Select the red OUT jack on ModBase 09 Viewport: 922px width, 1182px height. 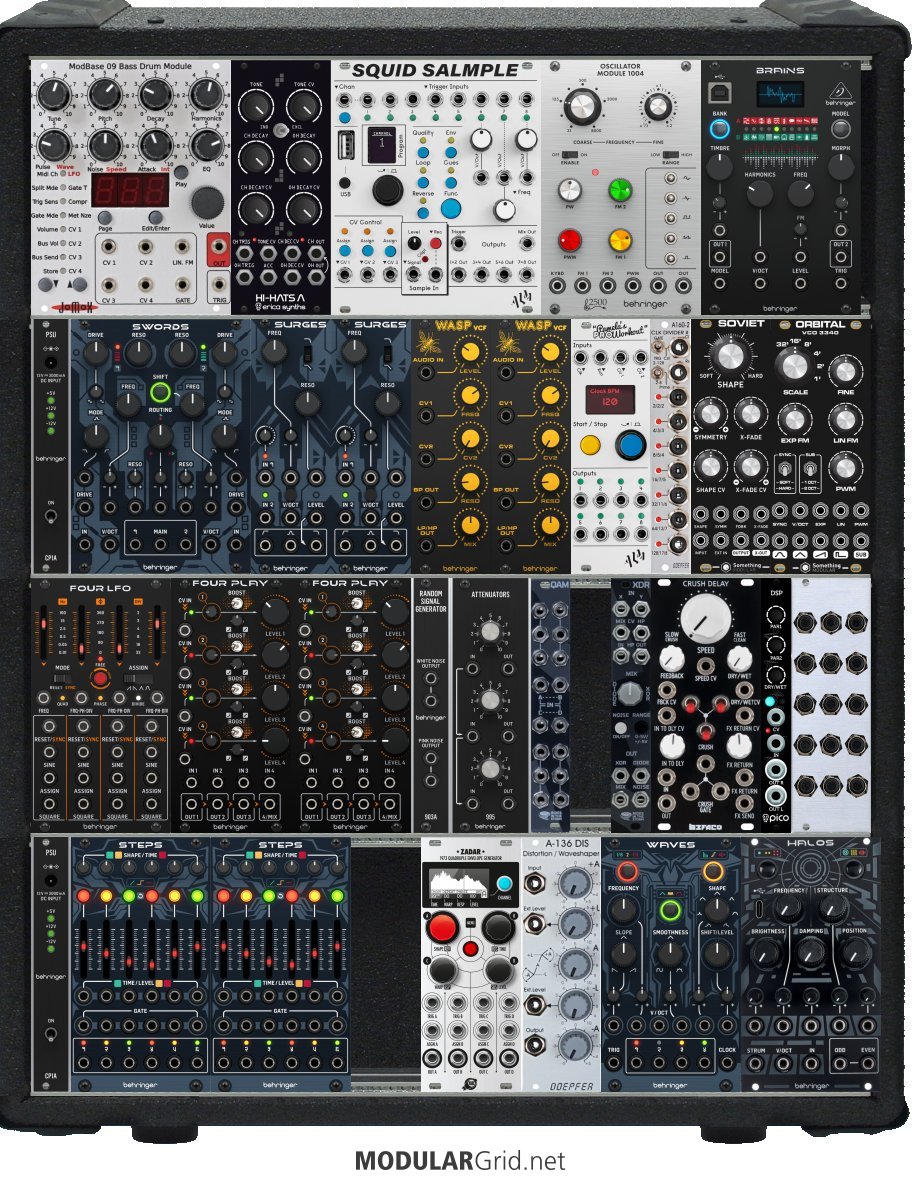(219, 247)
